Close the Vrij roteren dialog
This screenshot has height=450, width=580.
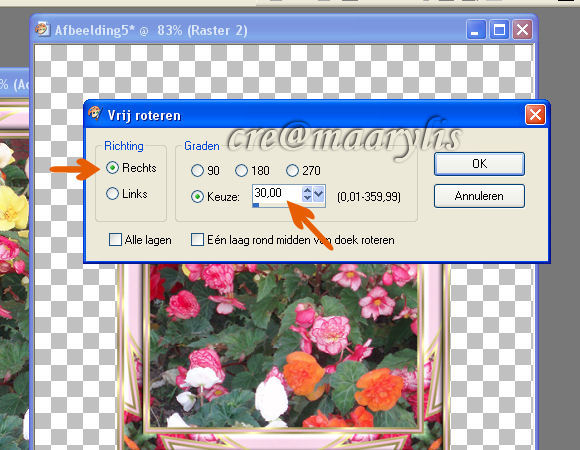(x=535, y=115)
